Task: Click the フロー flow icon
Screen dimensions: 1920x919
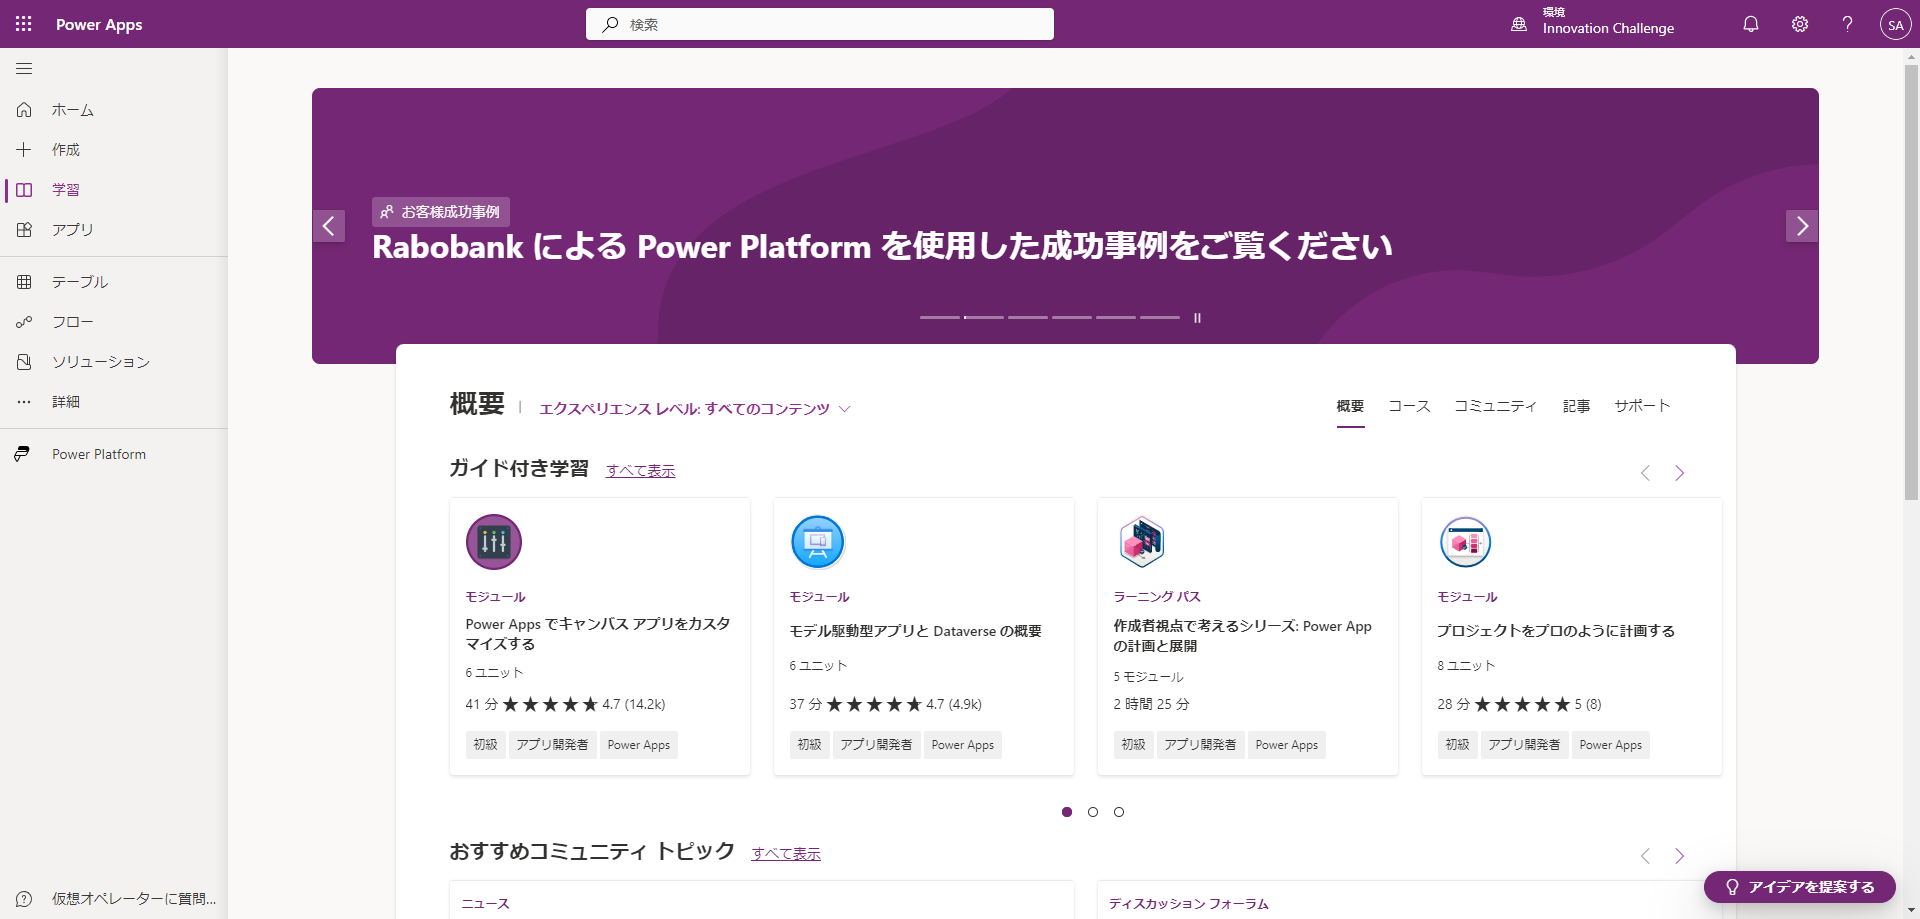Action: click(24, 322)
